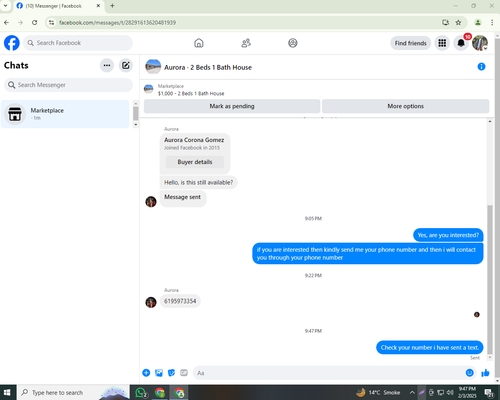
Task: Open the tab search dropdown arrow
Action: click(x=5, y=6)
